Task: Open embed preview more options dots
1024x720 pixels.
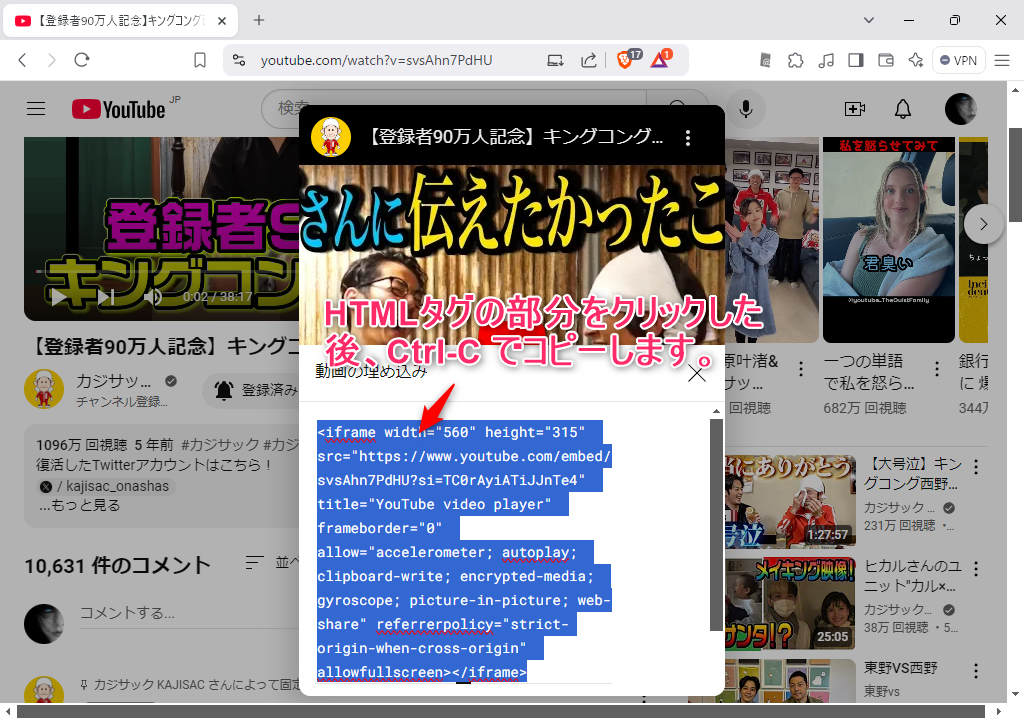Action: 688,138
